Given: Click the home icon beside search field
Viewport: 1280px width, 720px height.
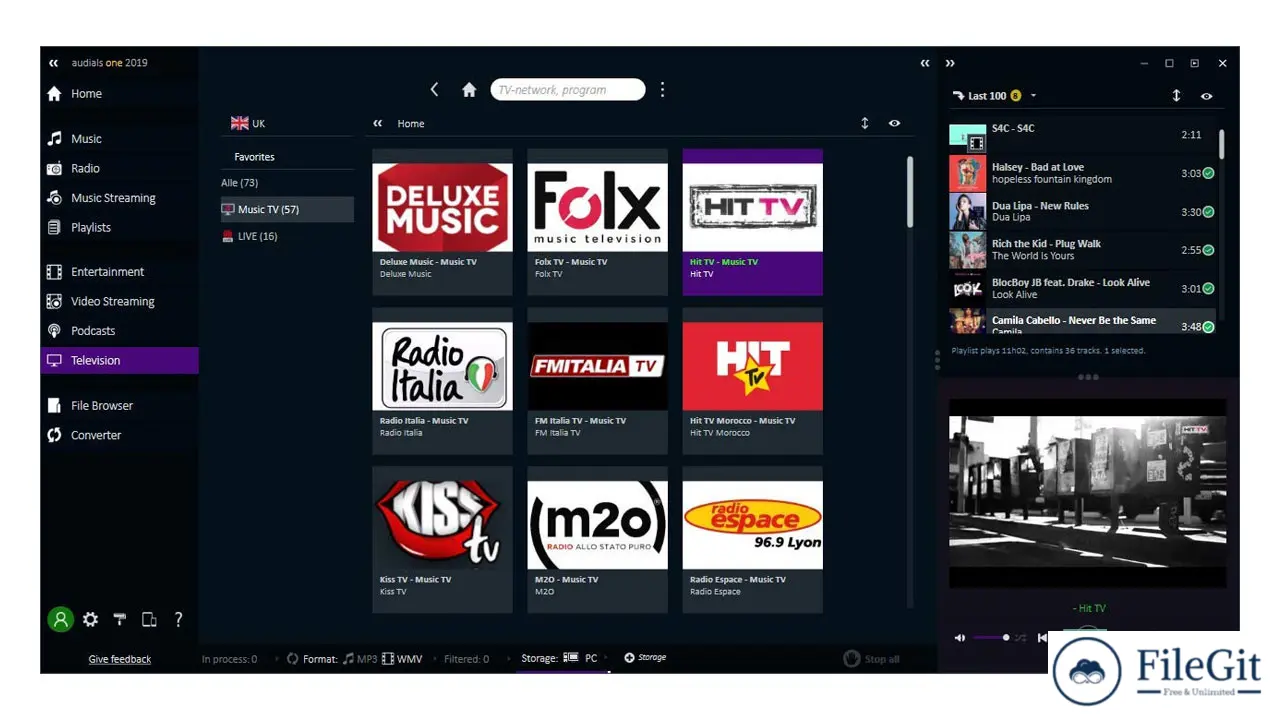Looking at the screenshot, I should tap(469, 90).
